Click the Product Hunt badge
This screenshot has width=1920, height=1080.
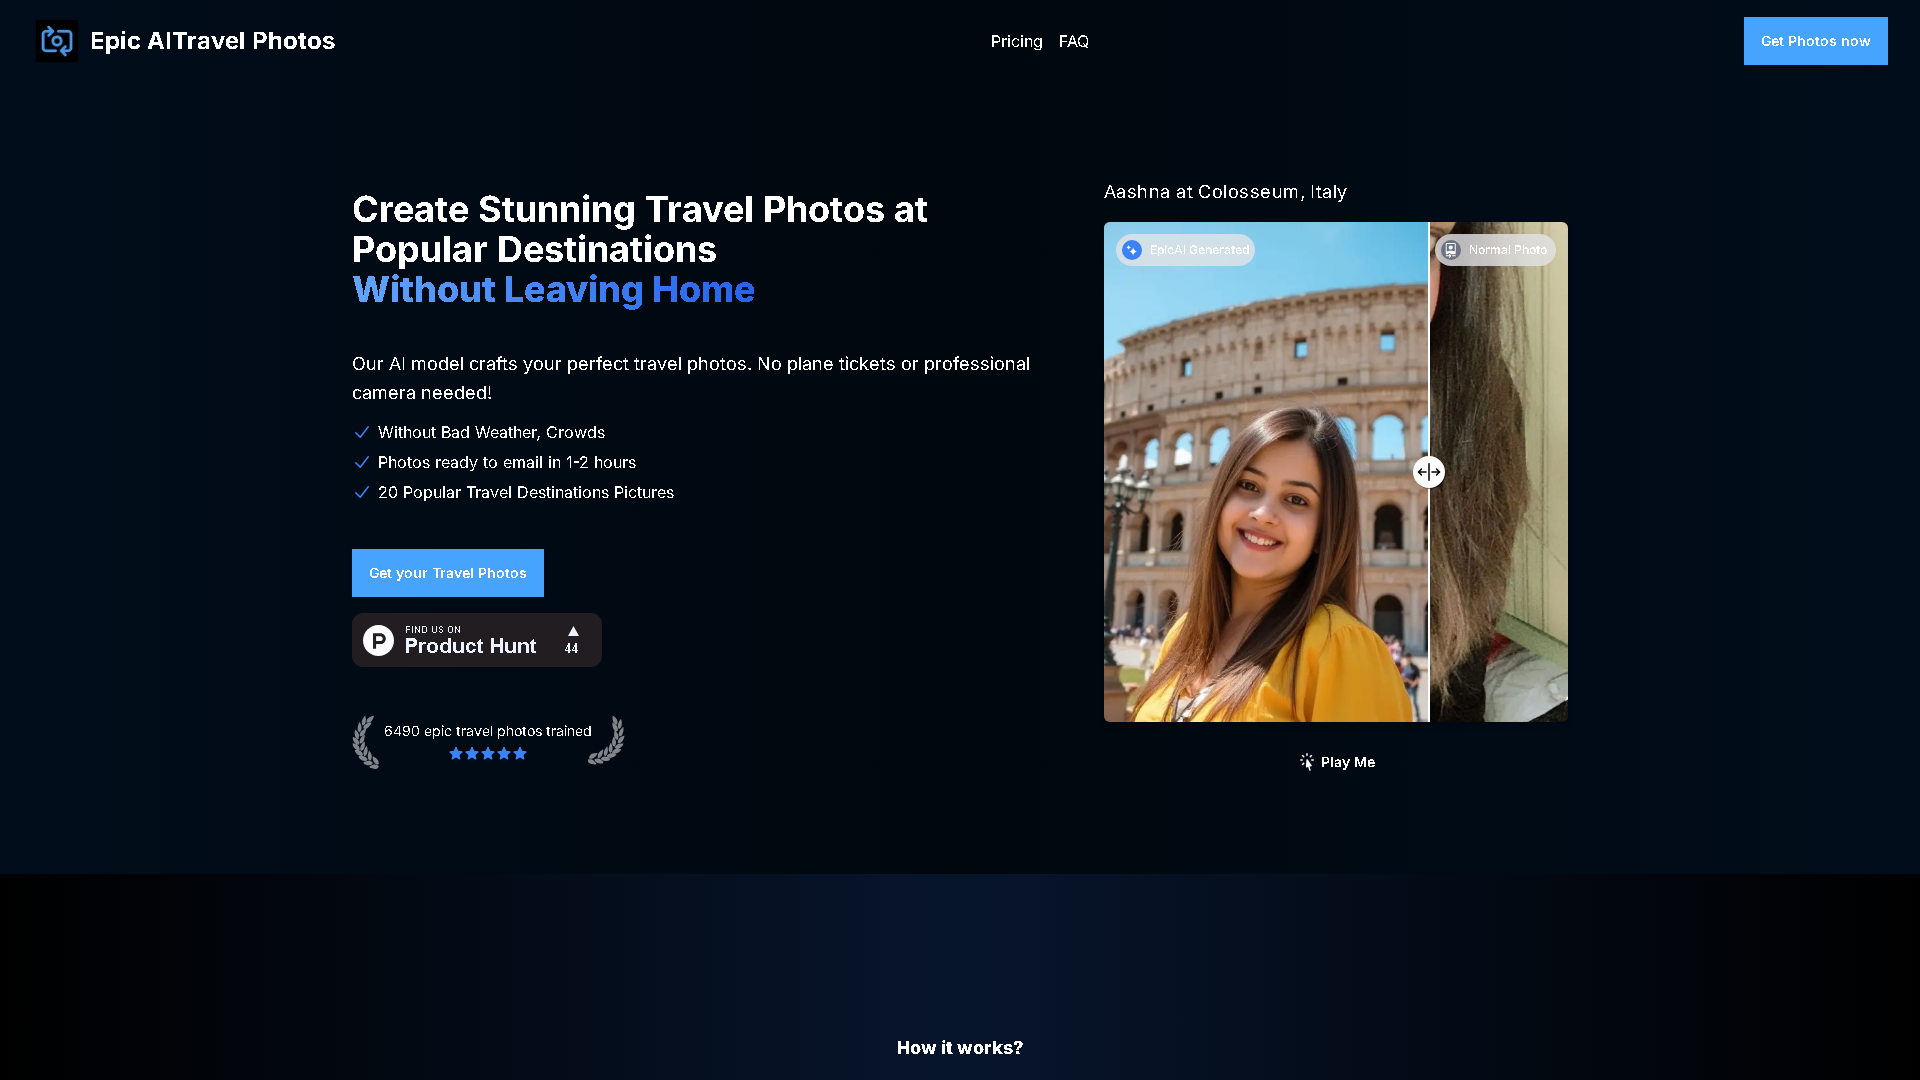476,640
